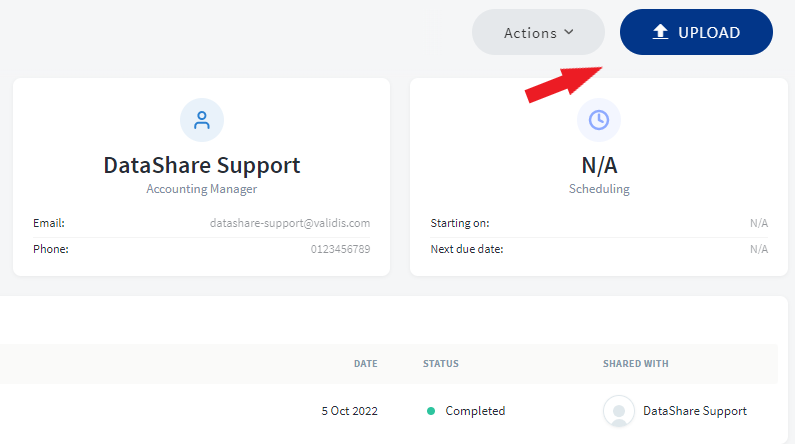Click DataShare Support in Shared With column
This screenshot has width=795, height=444.
(x=695, y=411)
